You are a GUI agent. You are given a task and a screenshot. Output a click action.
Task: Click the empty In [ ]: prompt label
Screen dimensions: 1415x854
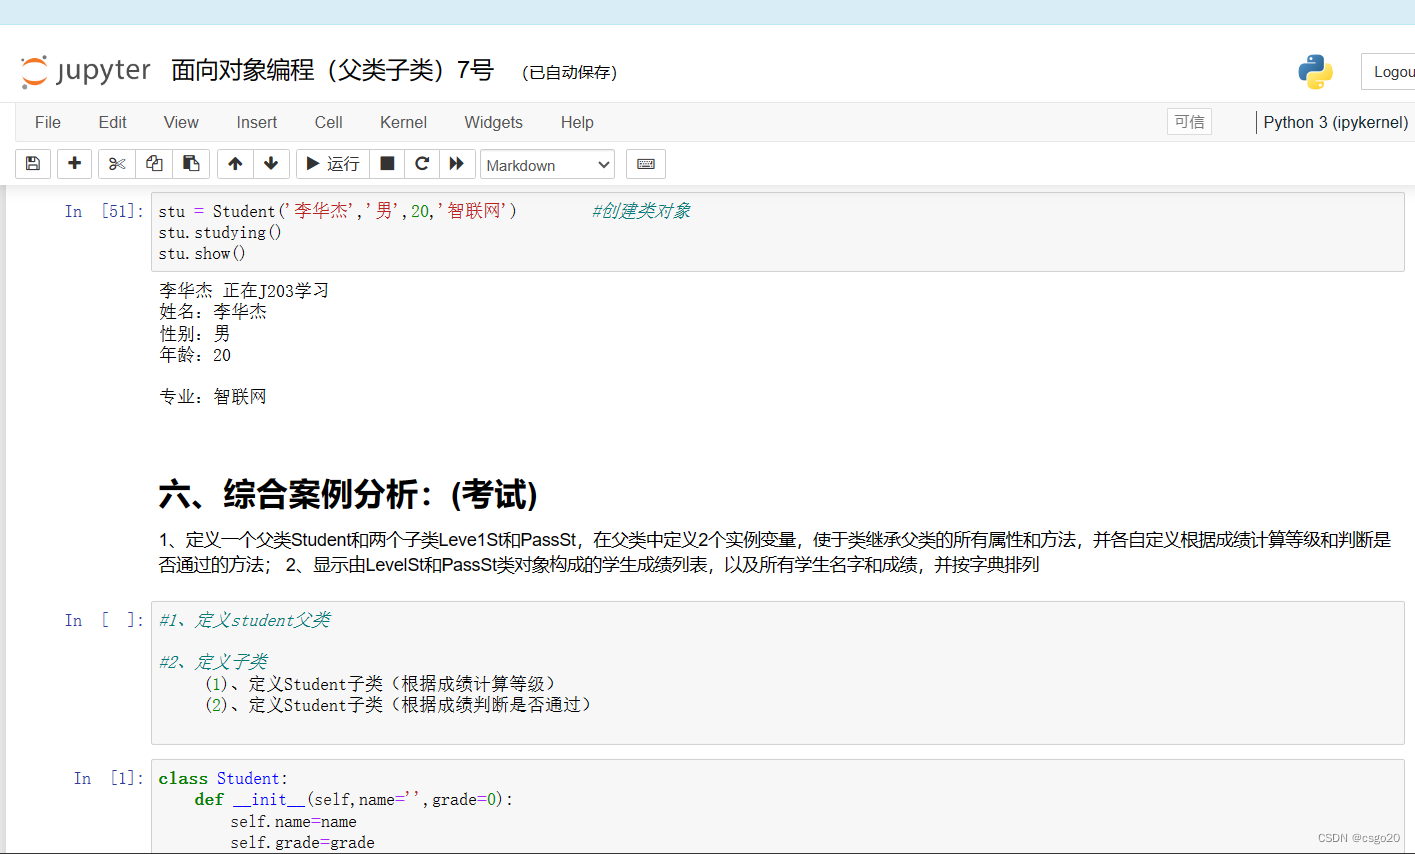[104, 620]
